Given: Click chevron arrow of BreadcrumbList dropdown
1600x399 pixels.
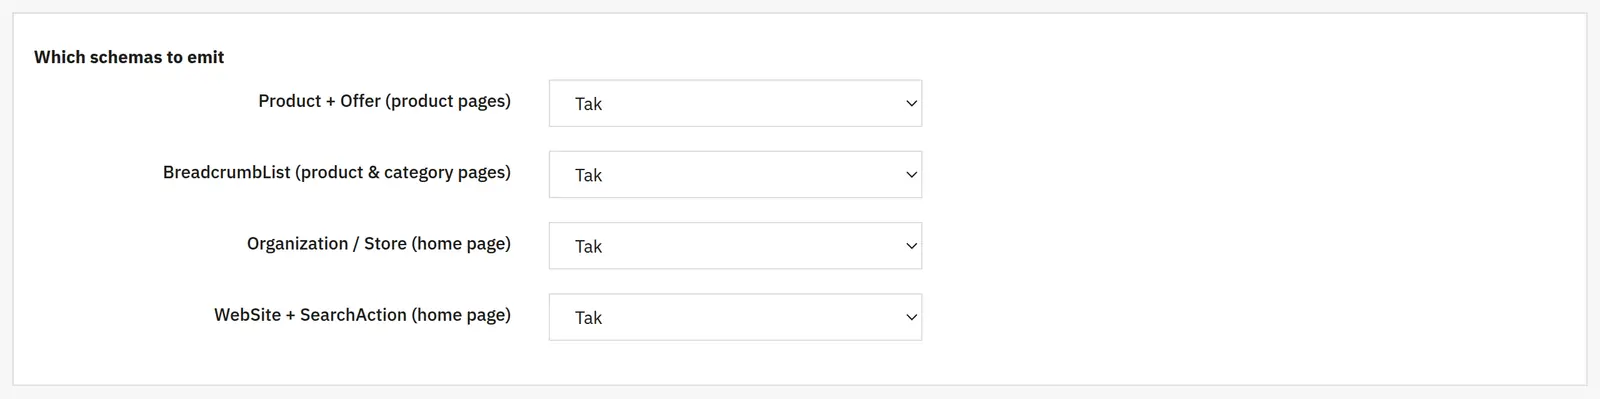Looking at the screenshot, I should point(911,175).
